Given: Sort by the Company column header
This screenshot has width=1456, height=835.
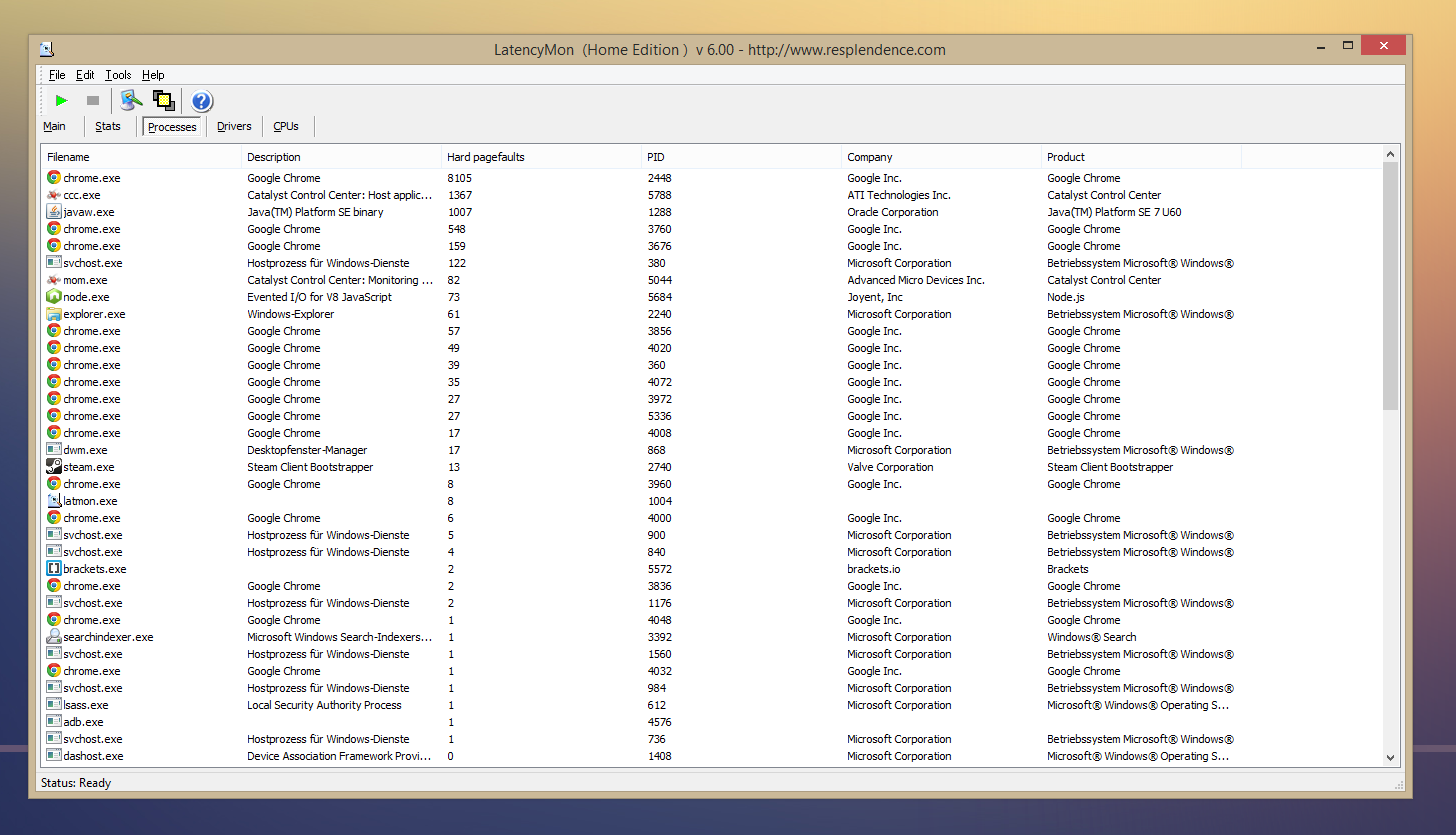Looking at the screenshot, I should pos(942,157).
